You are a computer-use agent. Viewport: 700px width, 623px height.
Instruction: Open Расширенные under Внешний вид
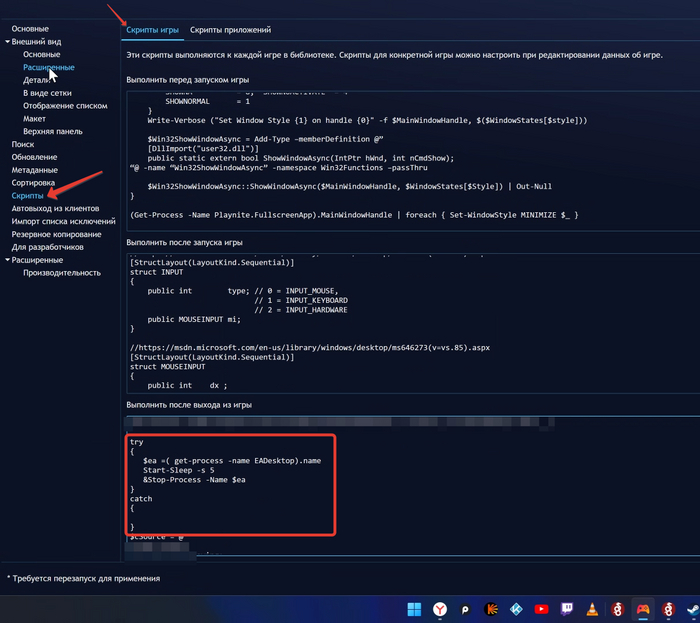[49, 67]
